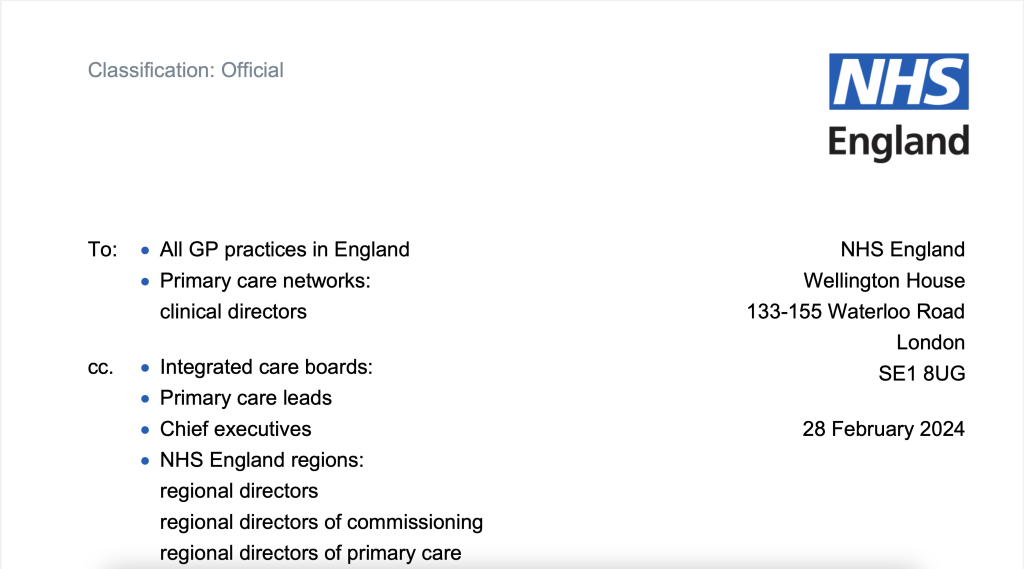1024x569 pixels.
Task: Click the '133-155 Waterloo Road' address line
Action: click(x=855, y=311)
